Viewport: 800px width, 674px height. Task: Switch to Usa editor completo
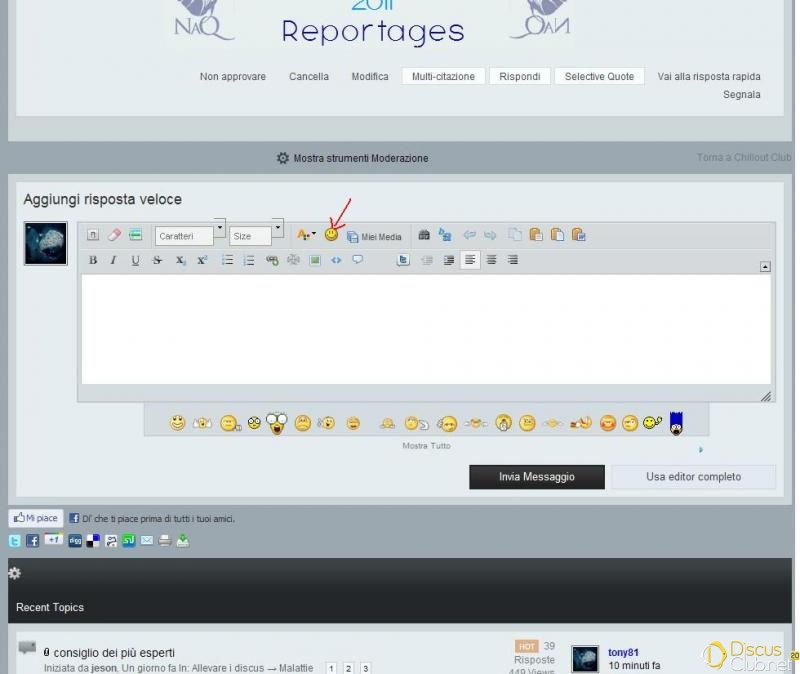693,477
